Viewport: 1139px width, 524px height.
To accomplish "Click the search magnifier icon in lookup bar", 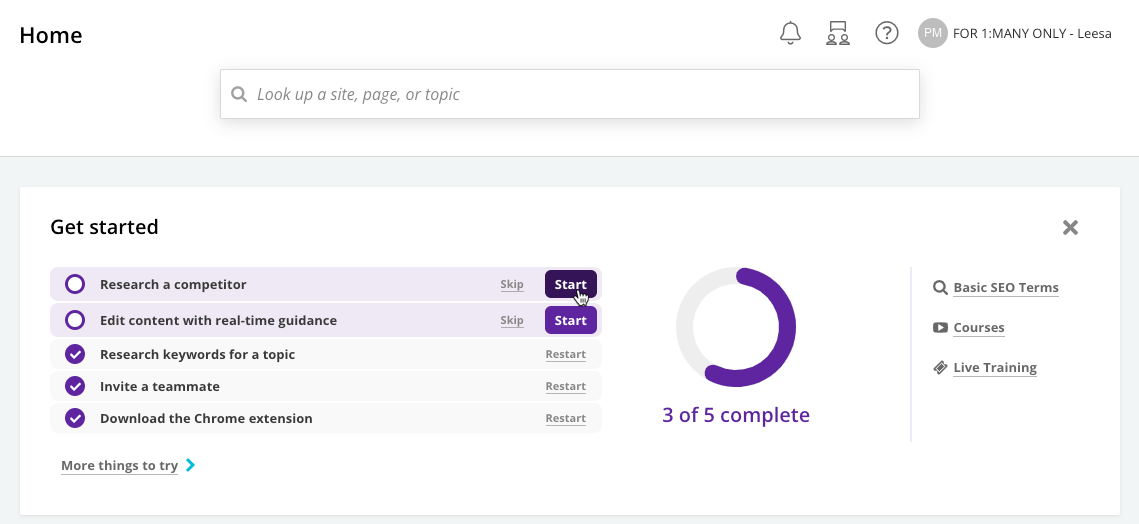I will tap(238, 94).
